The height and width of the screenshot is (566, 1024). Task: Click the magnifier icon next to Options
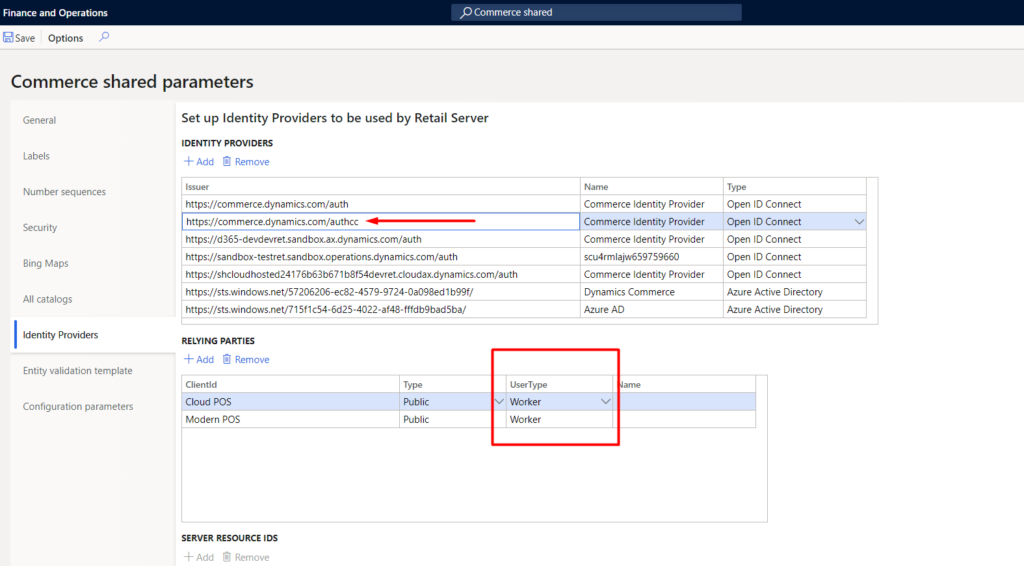[104, 37]
